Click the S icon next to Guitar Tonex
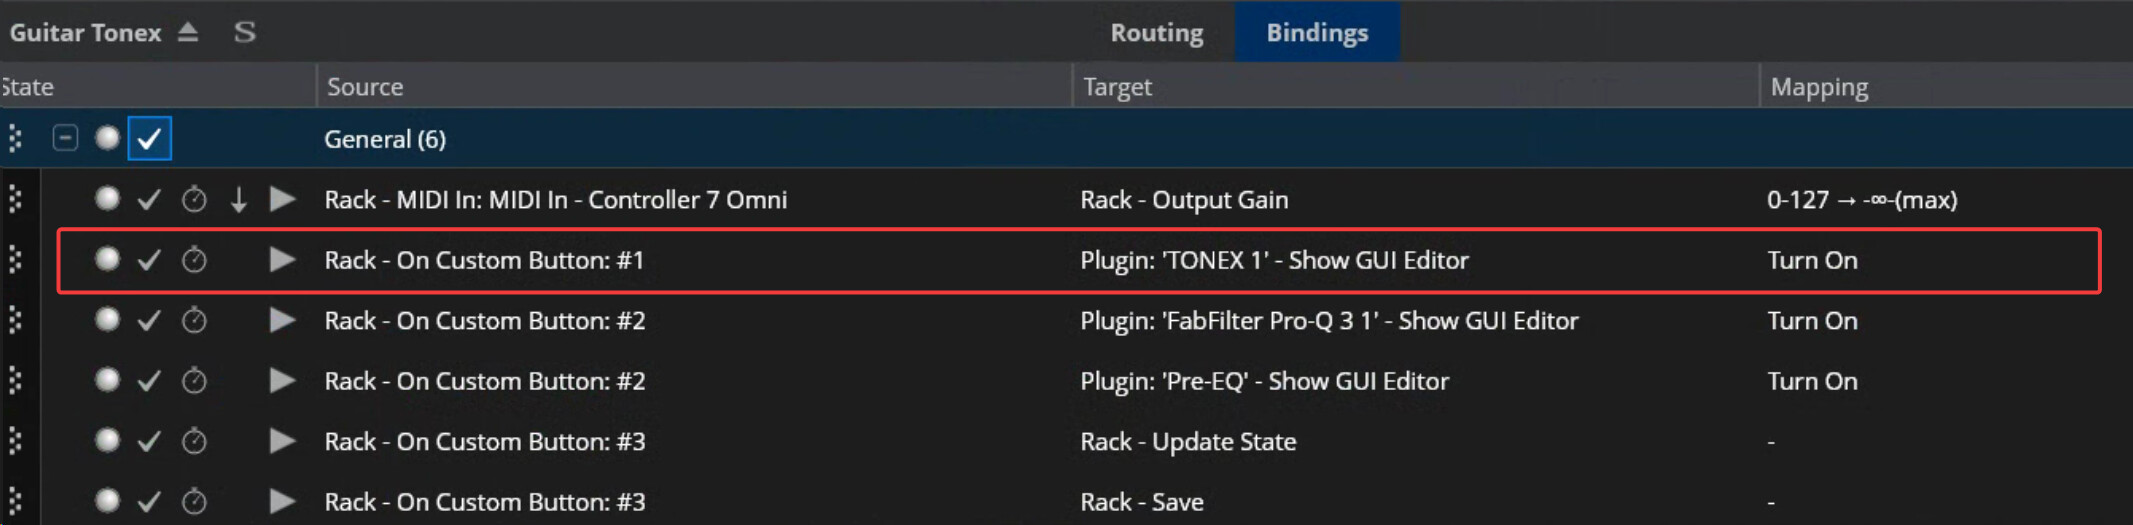2133x525 pixels. point(245,32)
